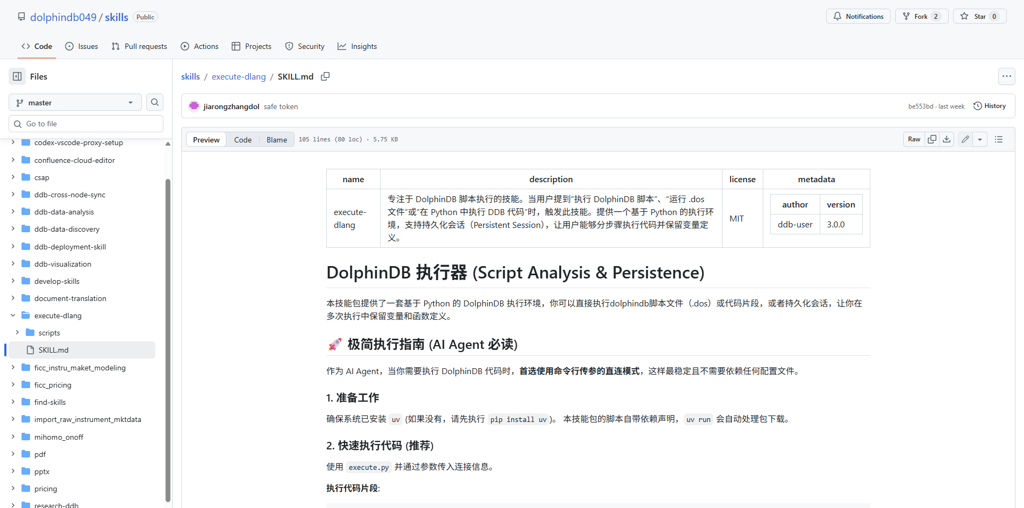Open the Pull requests tab
Viewport: 1024px width, 508px height.
(139, 46)
